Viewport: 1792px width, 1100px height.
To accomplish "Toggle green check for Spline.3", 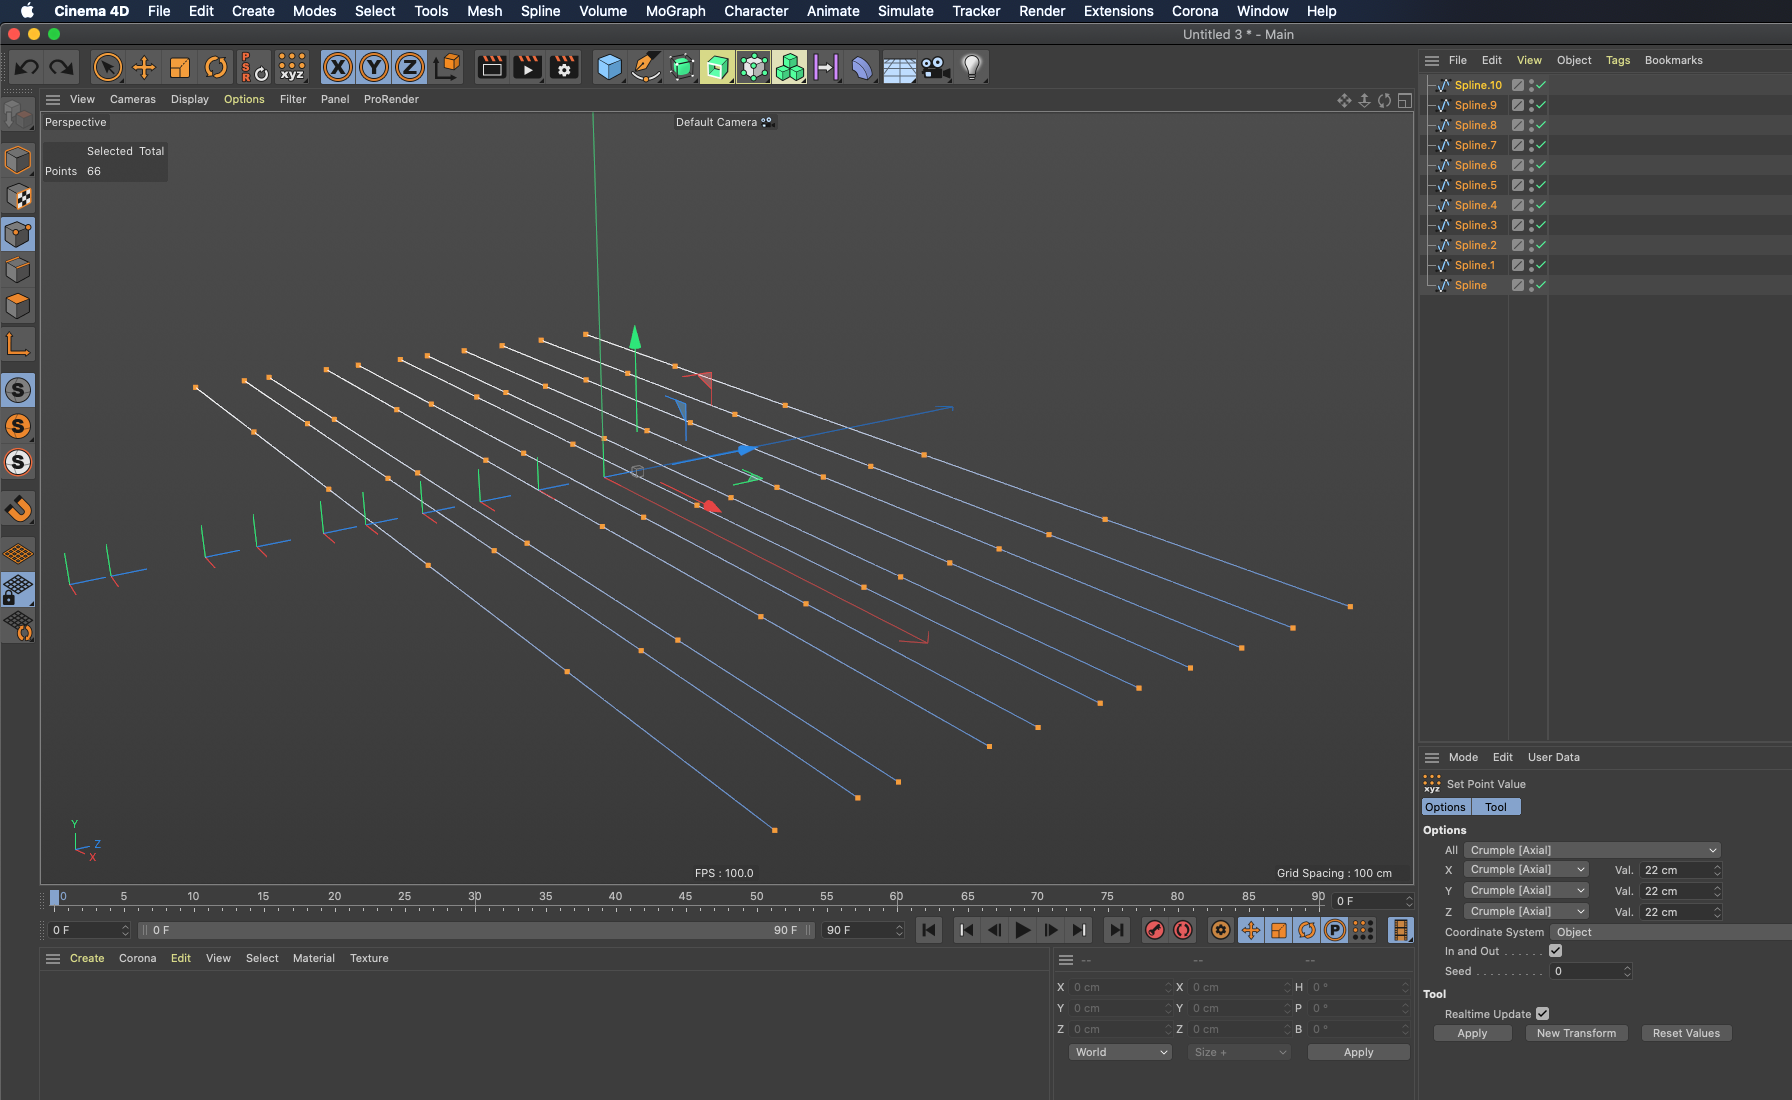I will coord(1541,225).
